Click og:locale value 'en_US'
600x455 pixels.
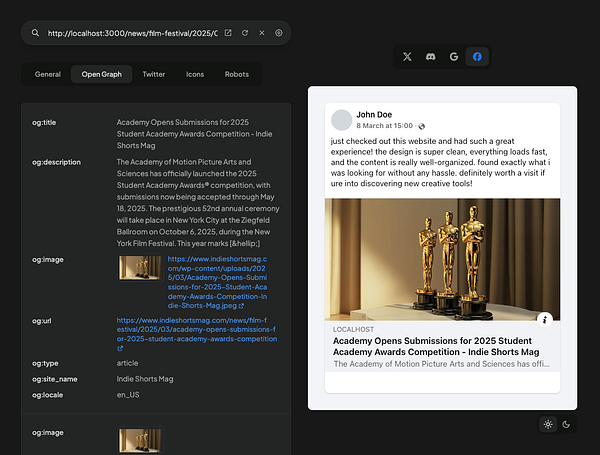tap(128, 395)
